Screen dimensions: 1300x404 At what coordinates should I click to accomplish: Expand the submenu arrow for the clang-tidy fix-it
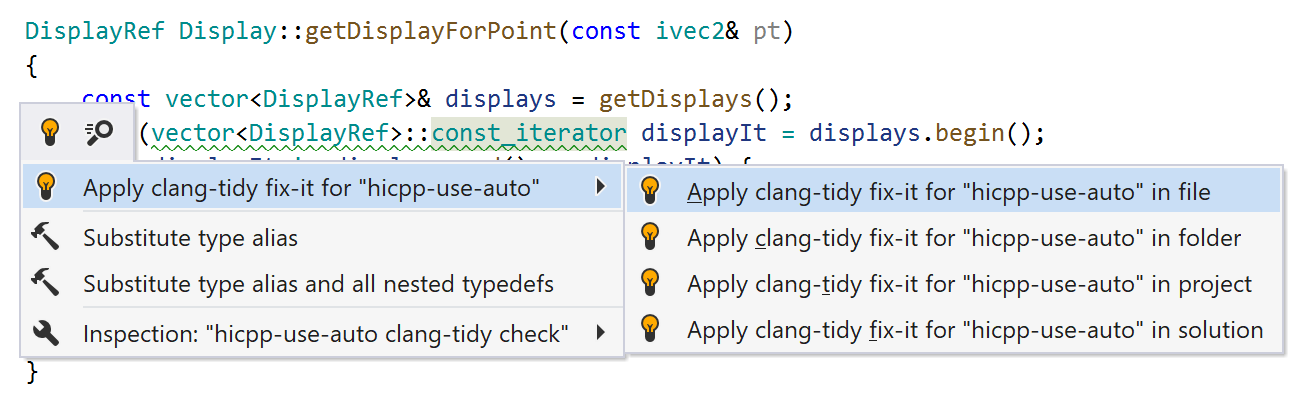[x=600, y=187]
